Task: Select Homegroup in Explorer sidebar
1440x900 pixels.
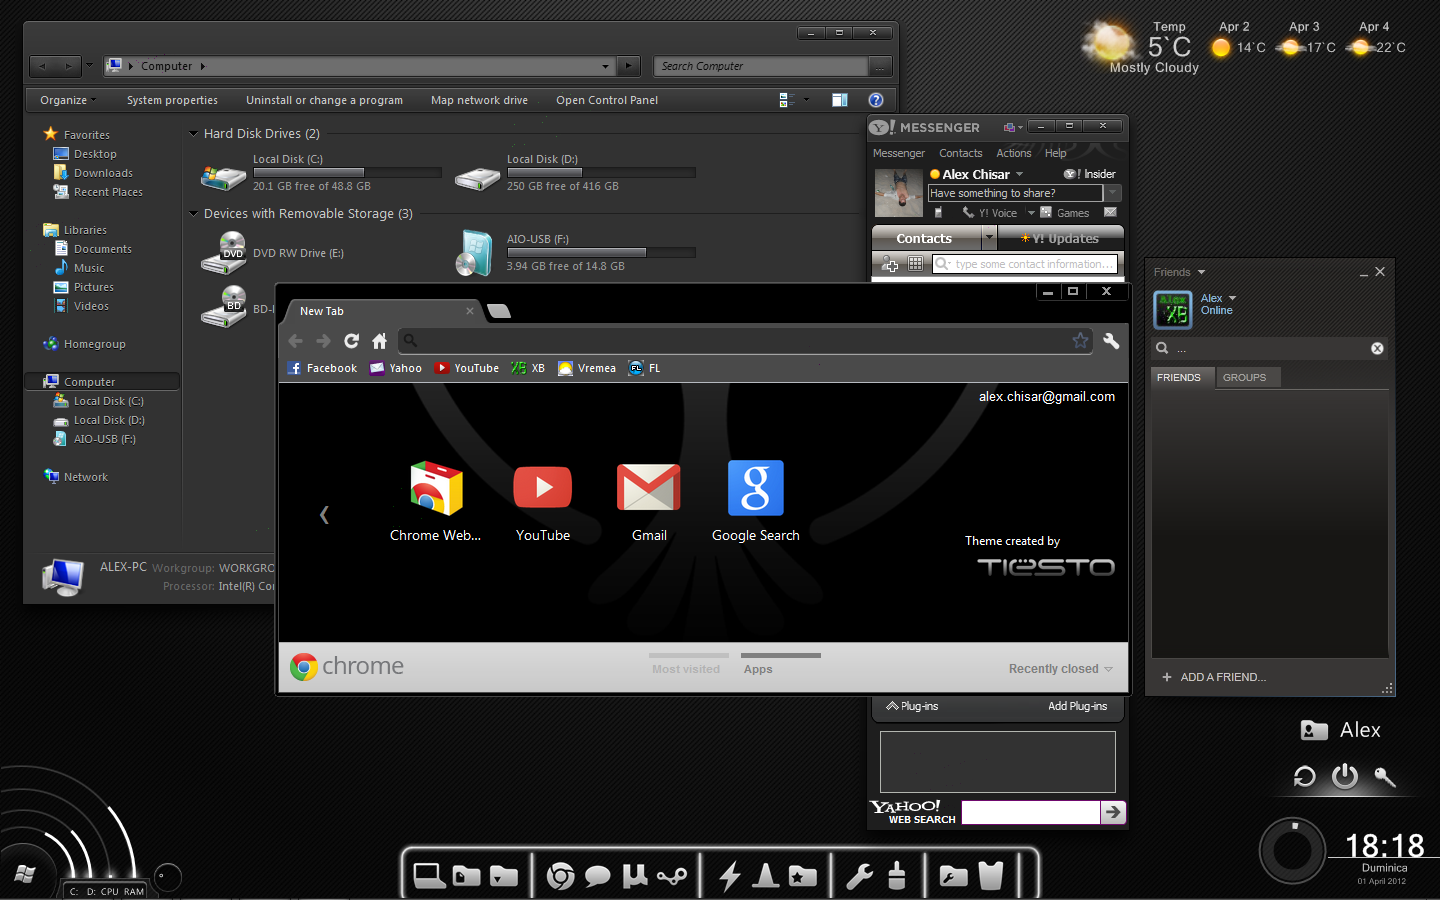Action: (x=94, y=344)
